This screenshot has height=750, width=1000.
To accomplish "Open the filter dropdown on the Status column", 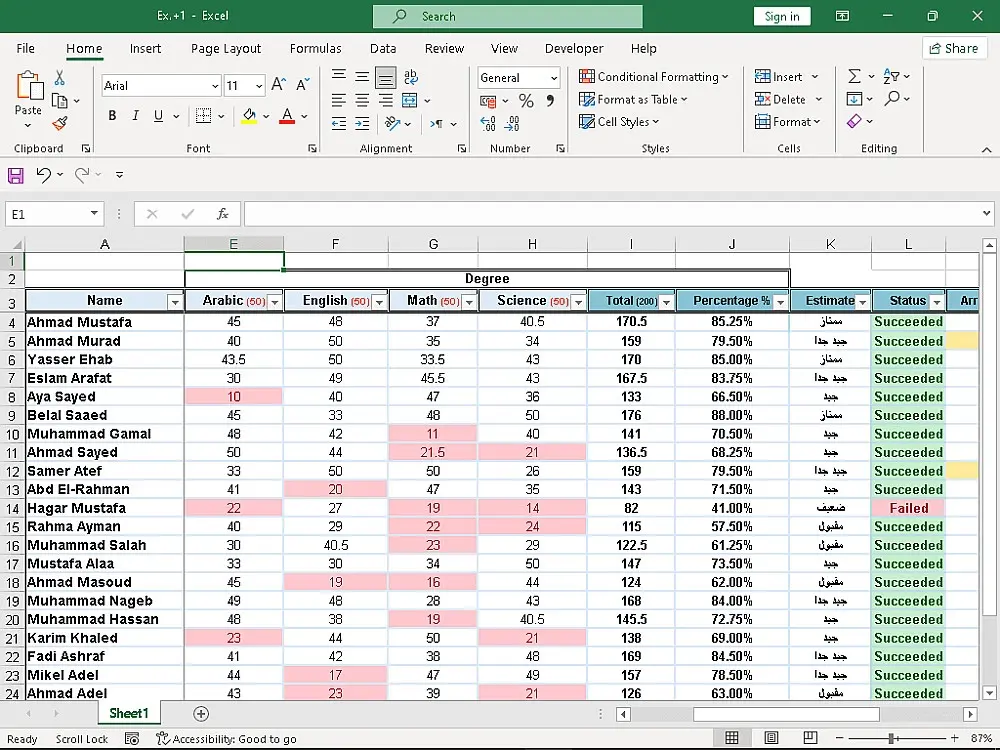I will pos(936,300).
